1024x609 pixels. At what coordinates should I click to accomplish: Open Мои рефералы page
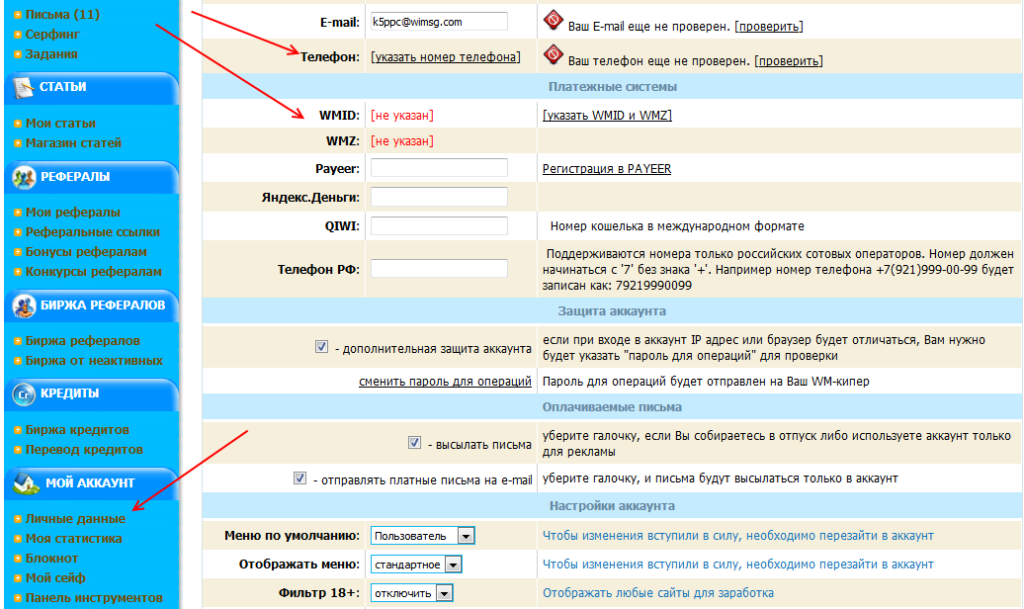72,212
